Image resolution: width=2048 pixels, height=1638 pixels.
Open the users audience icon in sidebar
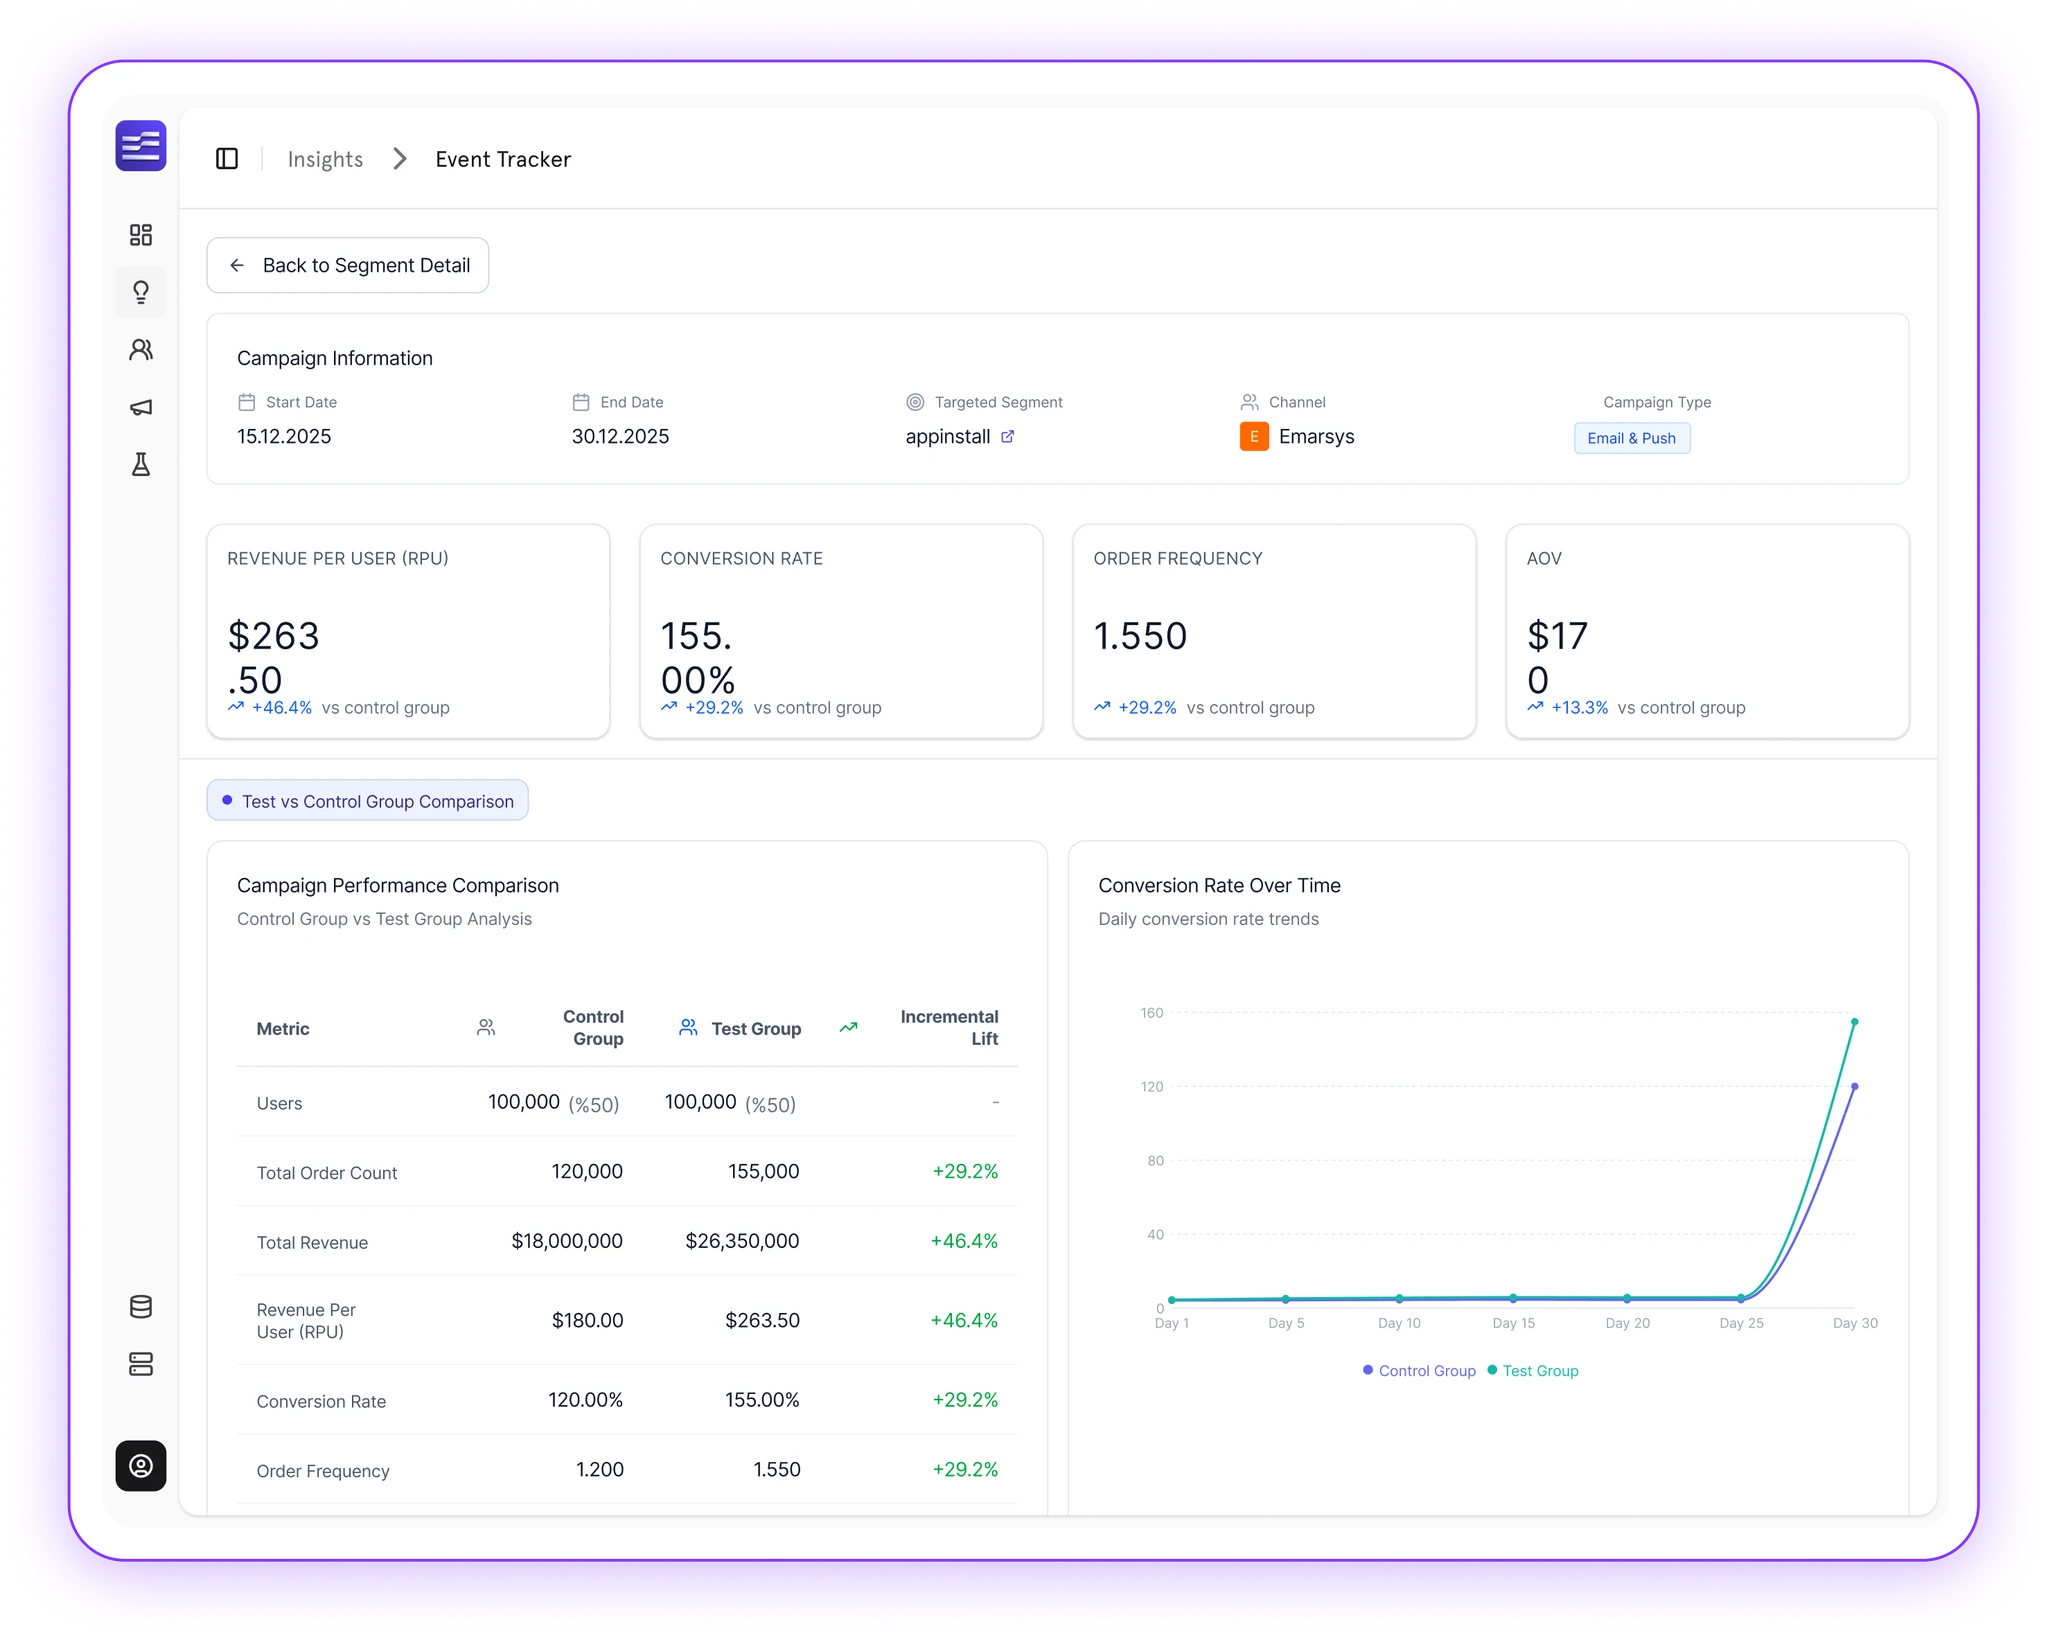141,350
